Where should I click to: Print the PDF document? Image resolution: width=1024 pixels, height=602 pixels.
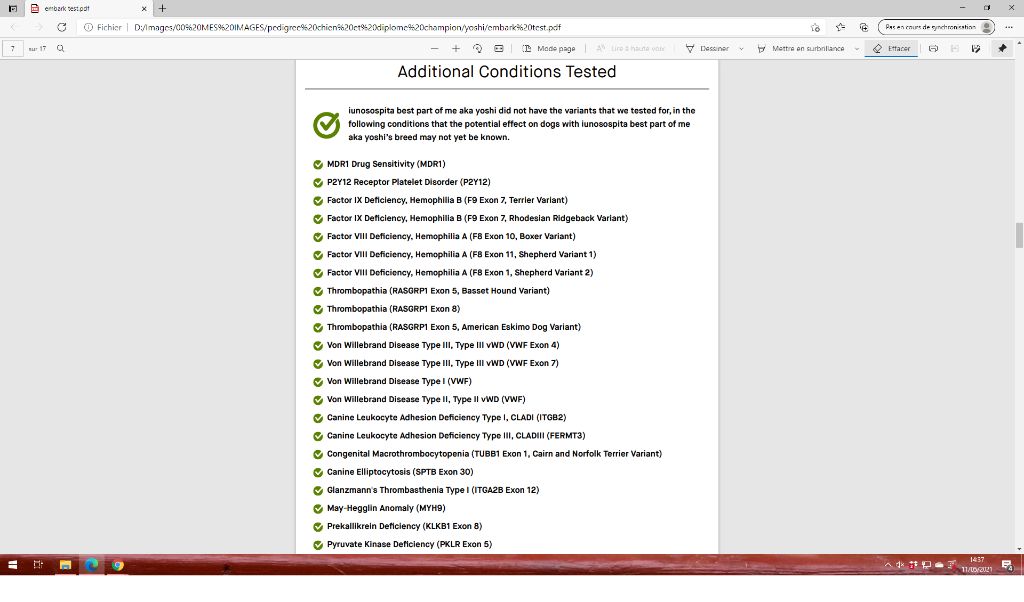pyautogui.click(x=933, y=48)
